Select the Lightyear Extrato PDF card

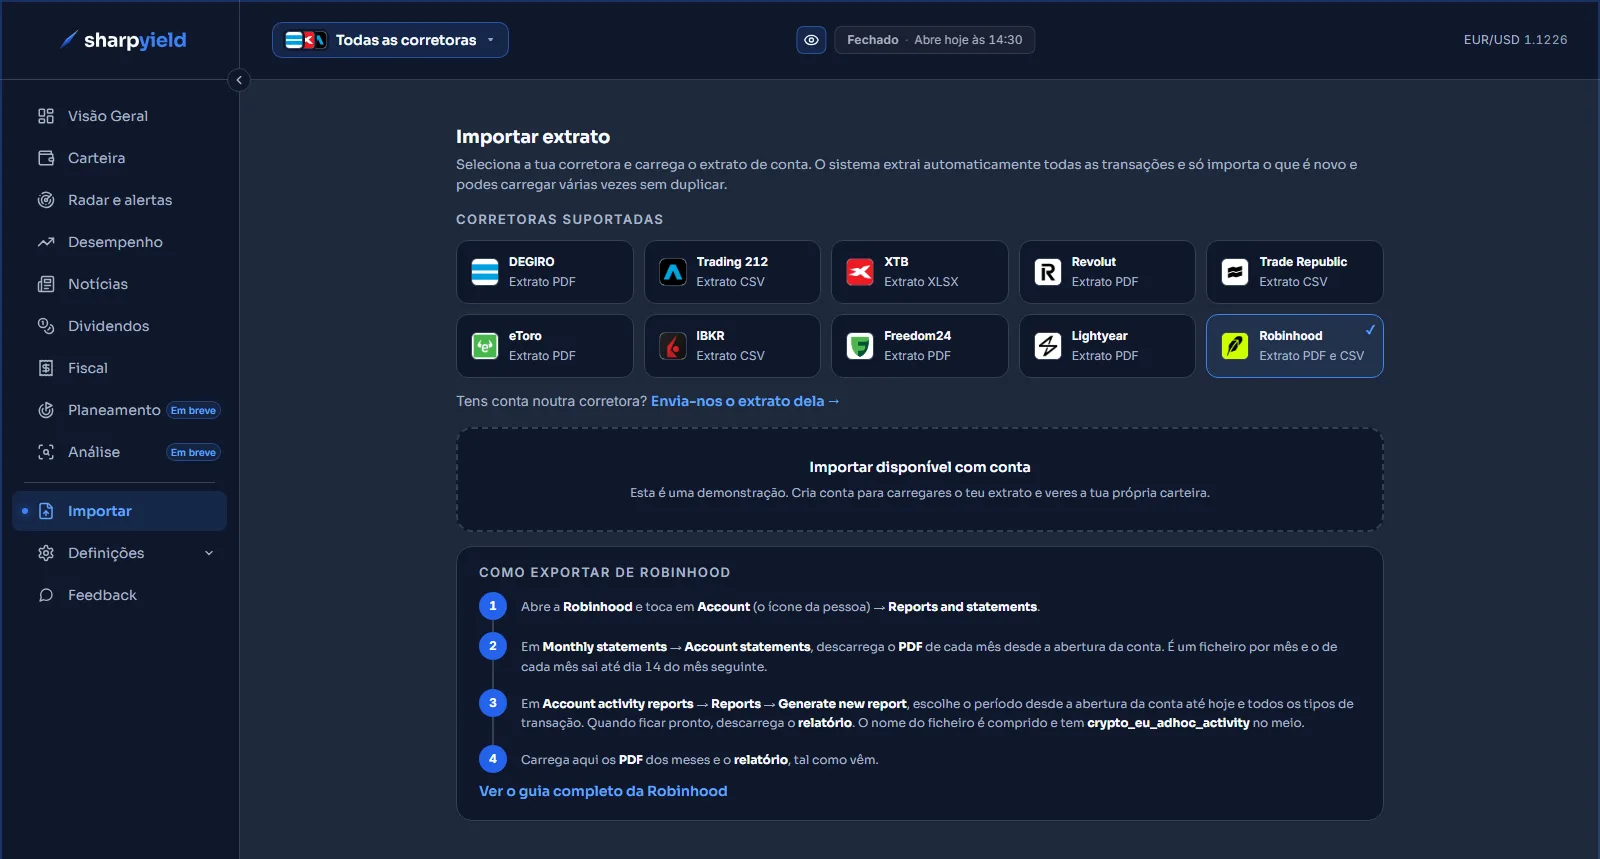1107,346
